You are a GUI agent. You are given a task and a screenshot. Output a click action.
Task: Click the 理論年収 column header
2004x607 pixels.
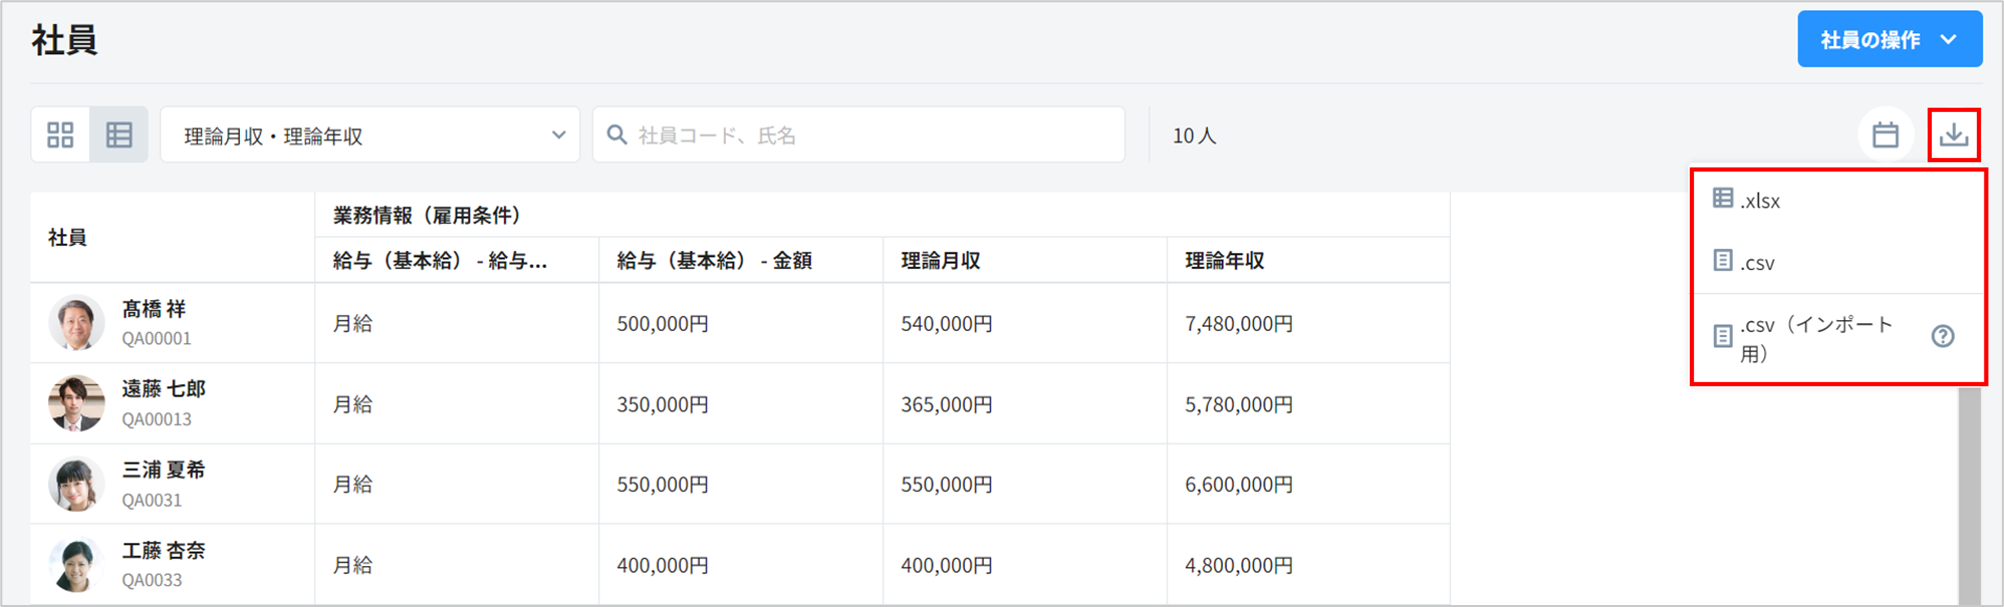(1224, 261)
